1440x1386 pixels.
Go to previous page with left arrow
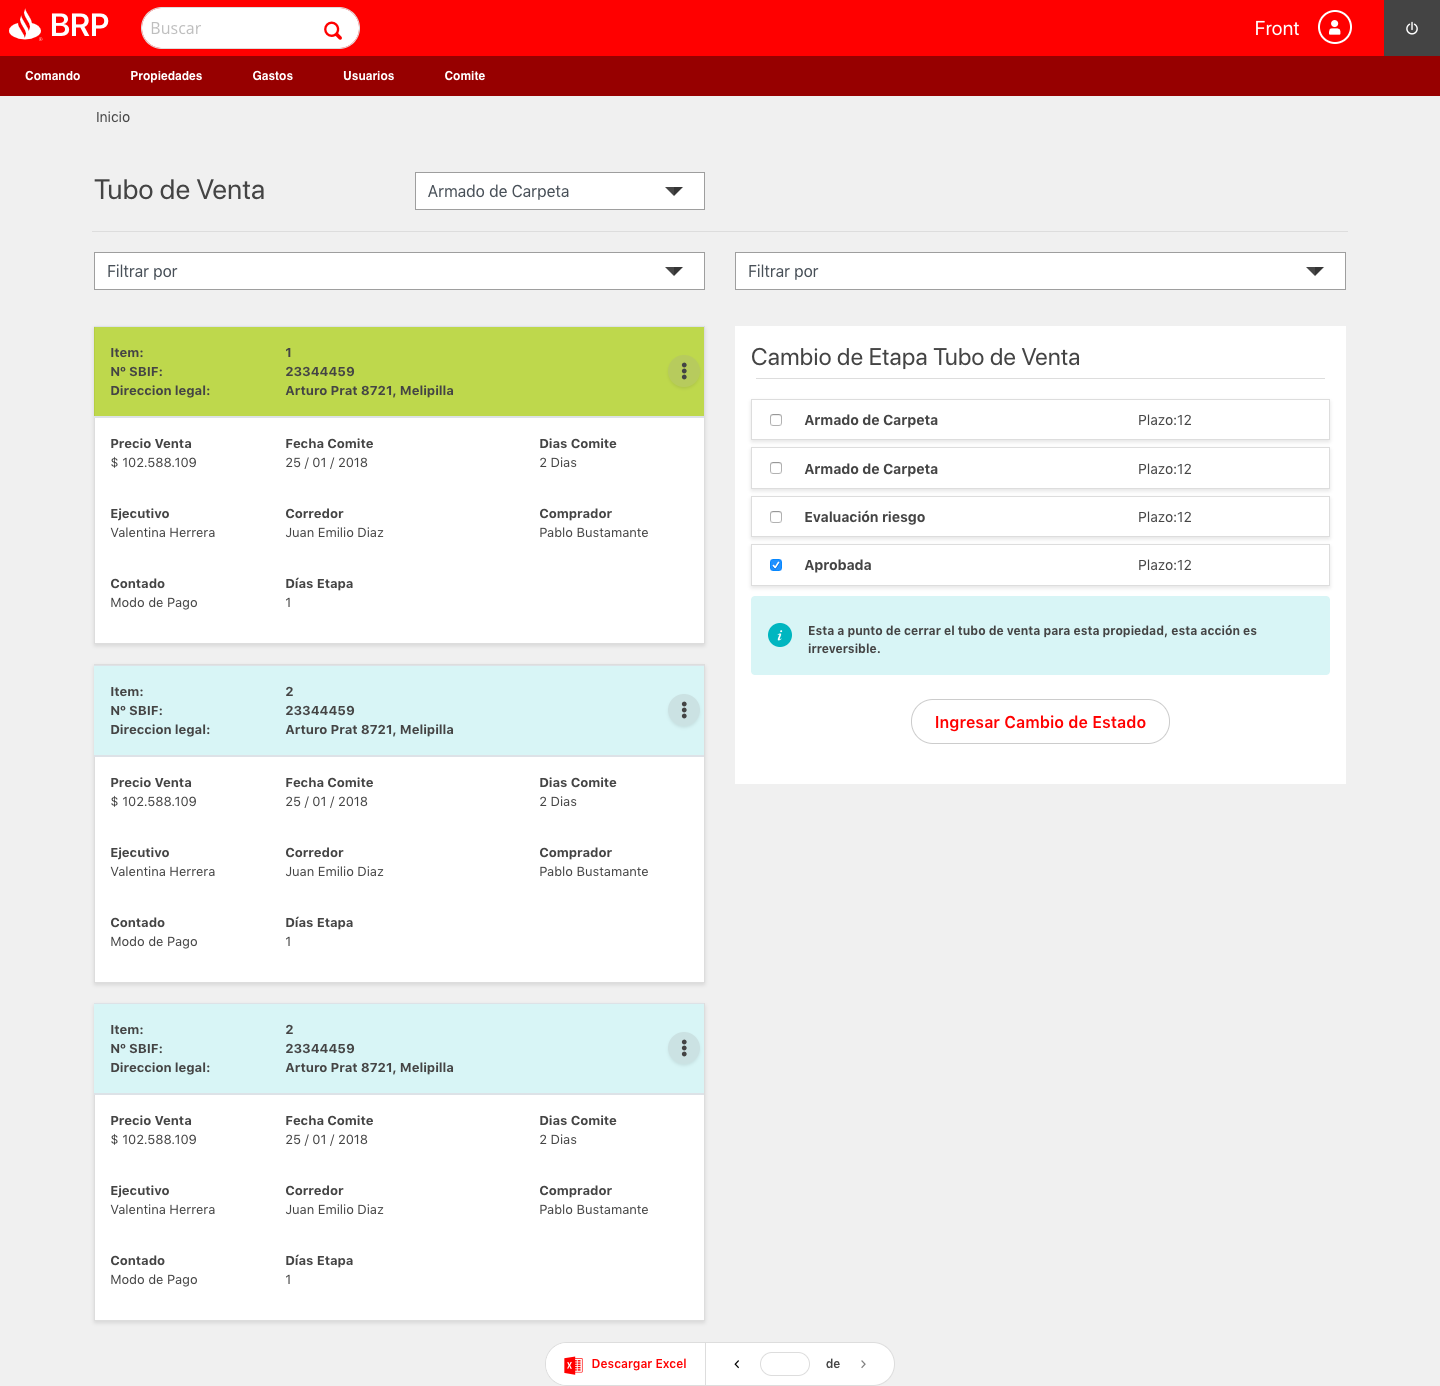tap(737, 1364)
